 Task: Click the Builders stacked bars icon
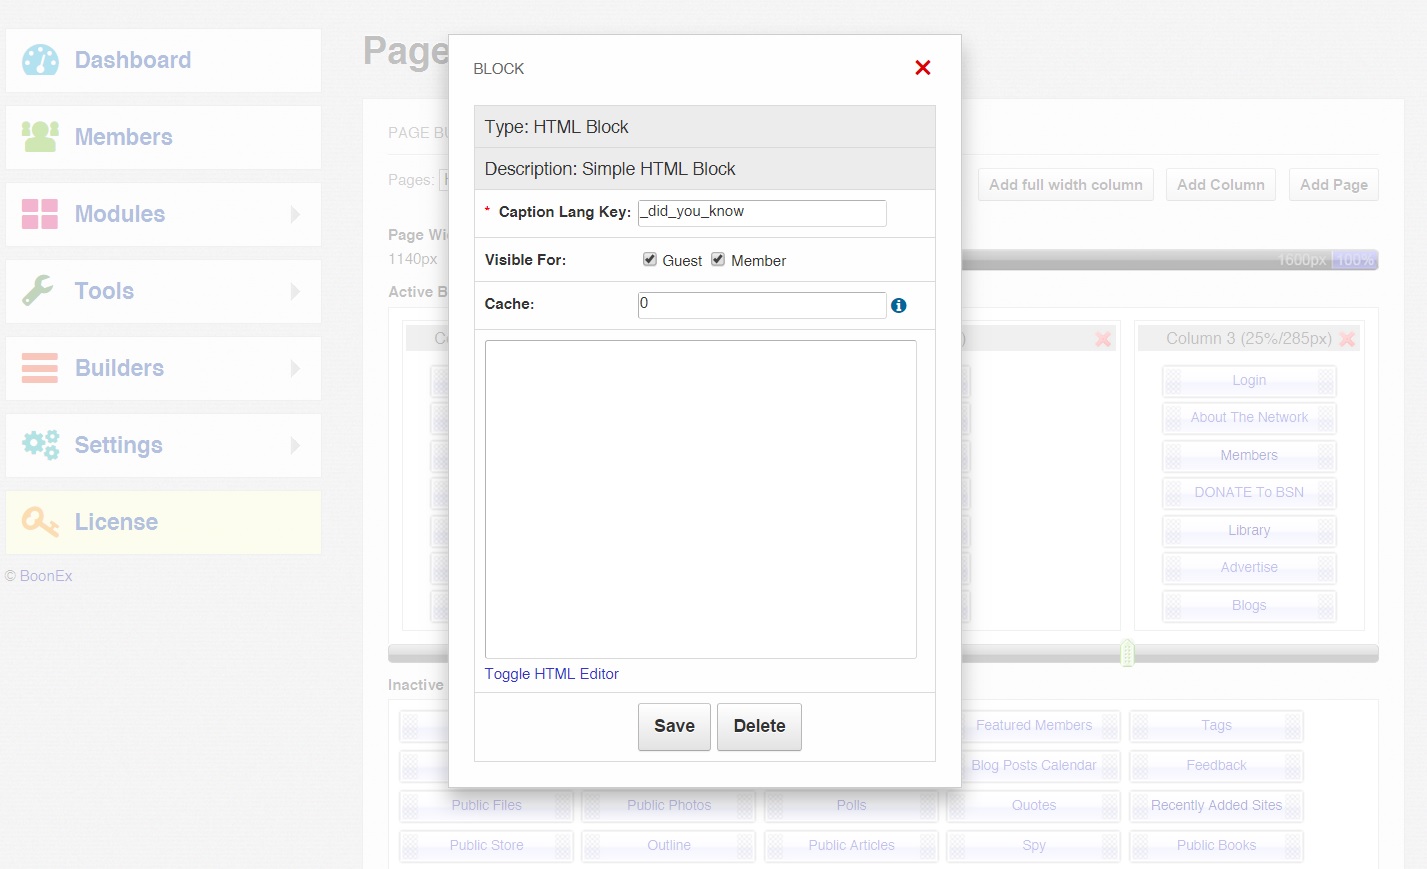click(40, 368)
